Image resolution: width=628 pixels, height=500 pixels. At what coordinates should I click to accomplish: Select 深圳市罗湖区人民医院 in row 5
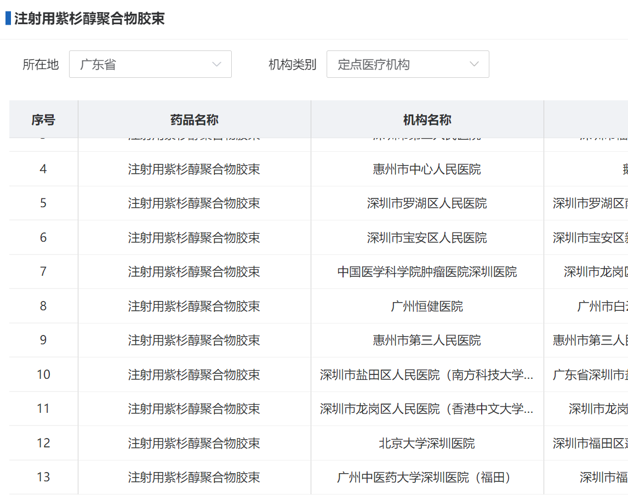427,203
